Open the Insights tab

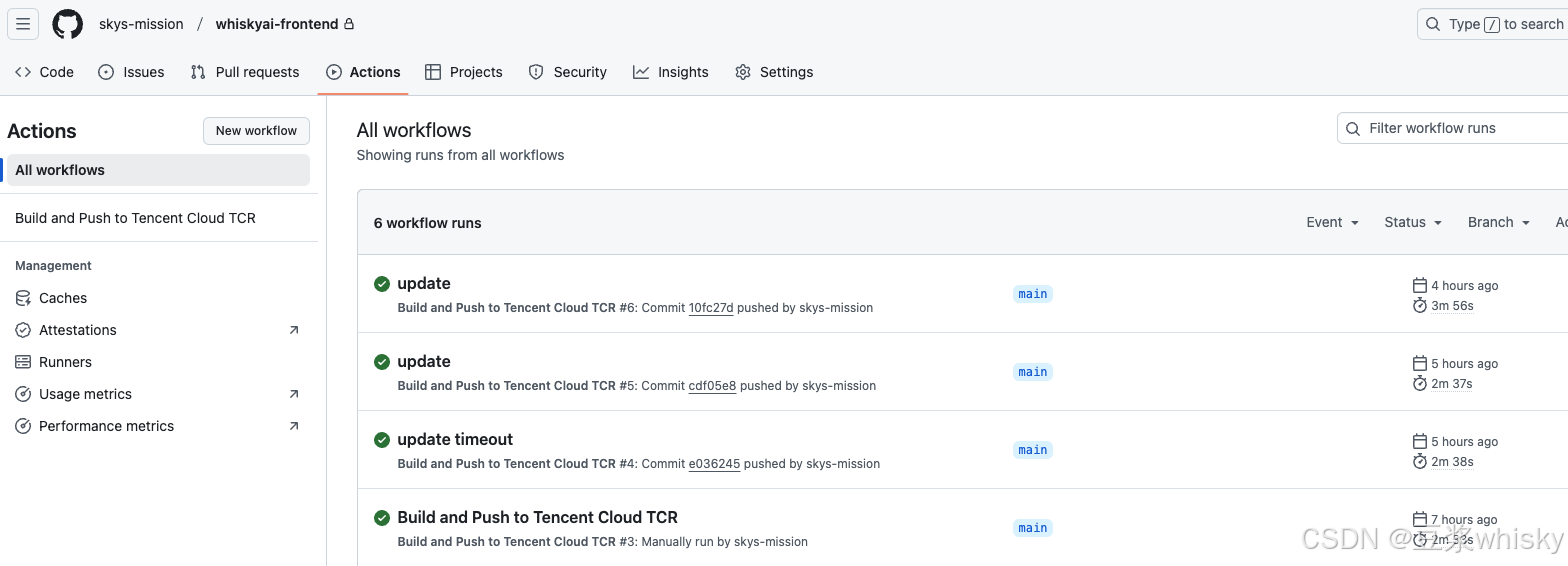(x=671, y=72)
